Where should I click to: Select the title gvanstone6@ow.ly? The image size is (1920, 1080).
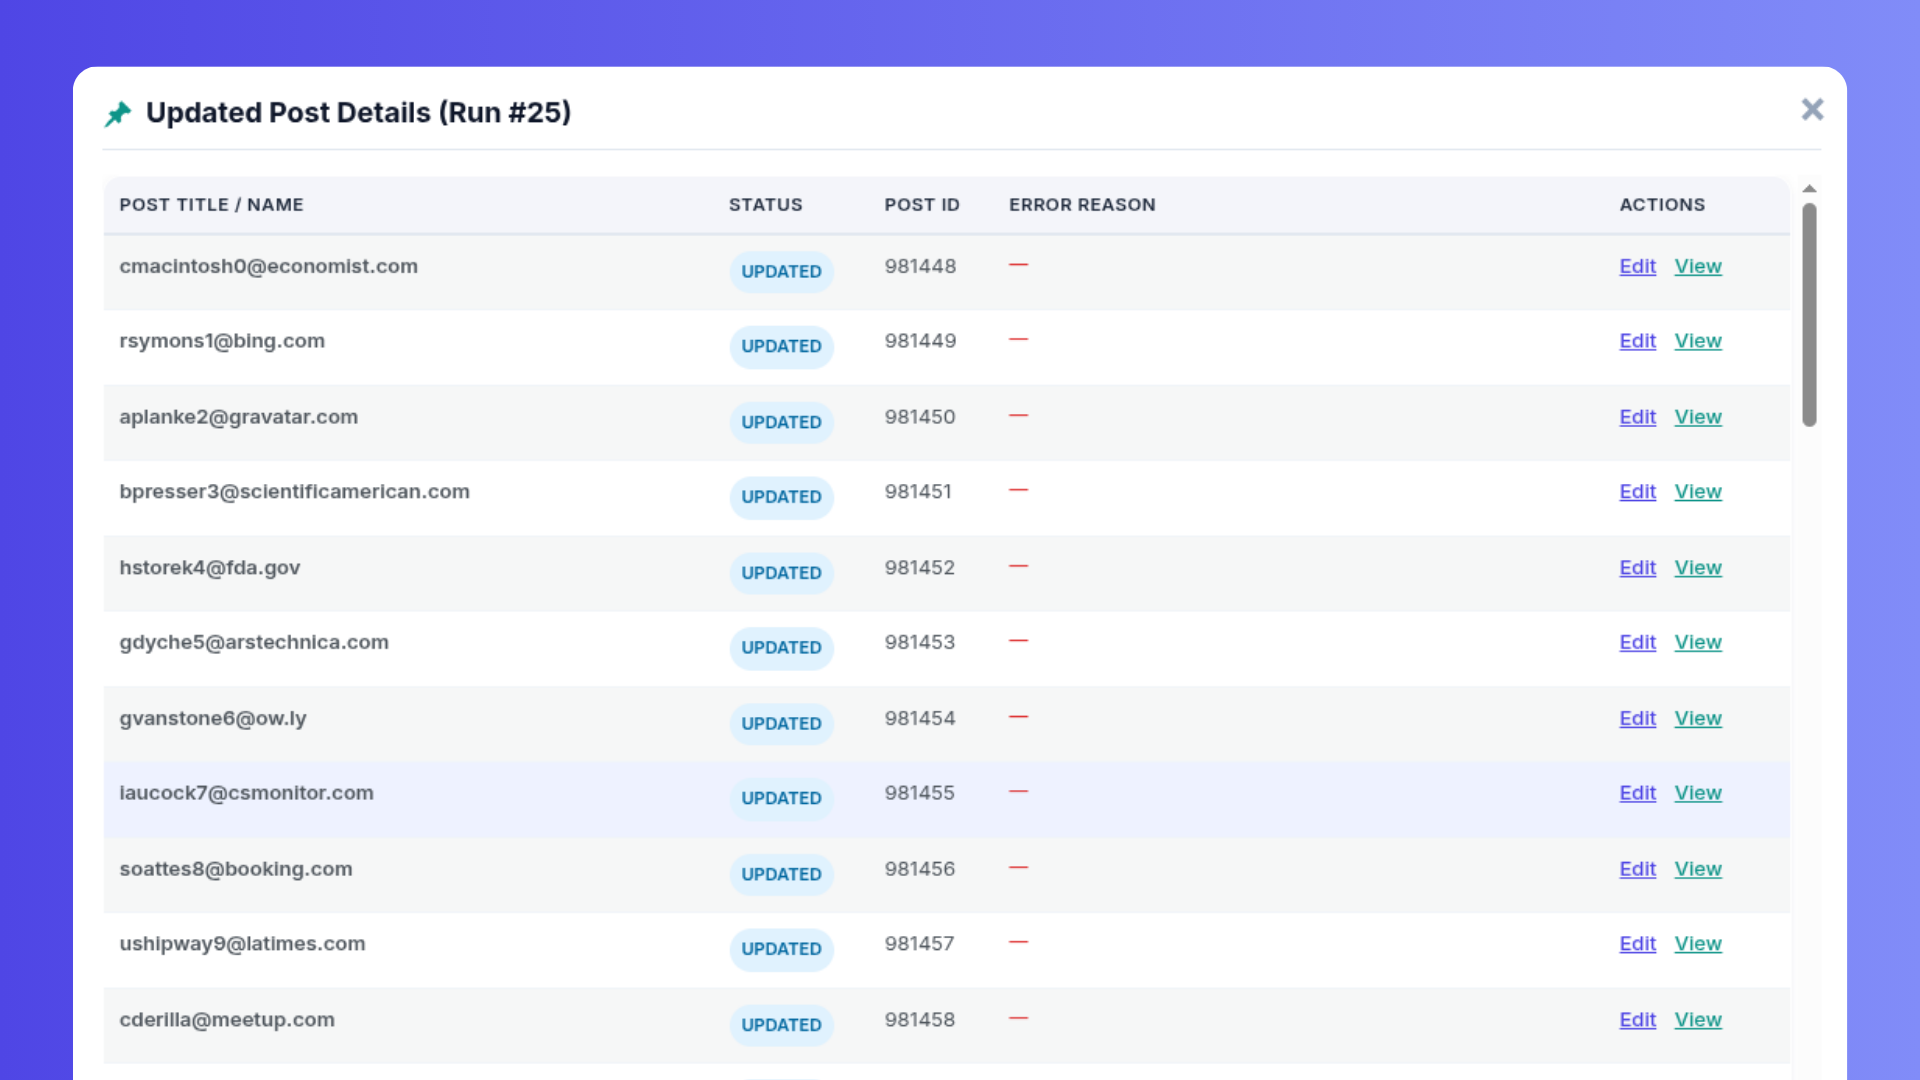pos(213,719)
